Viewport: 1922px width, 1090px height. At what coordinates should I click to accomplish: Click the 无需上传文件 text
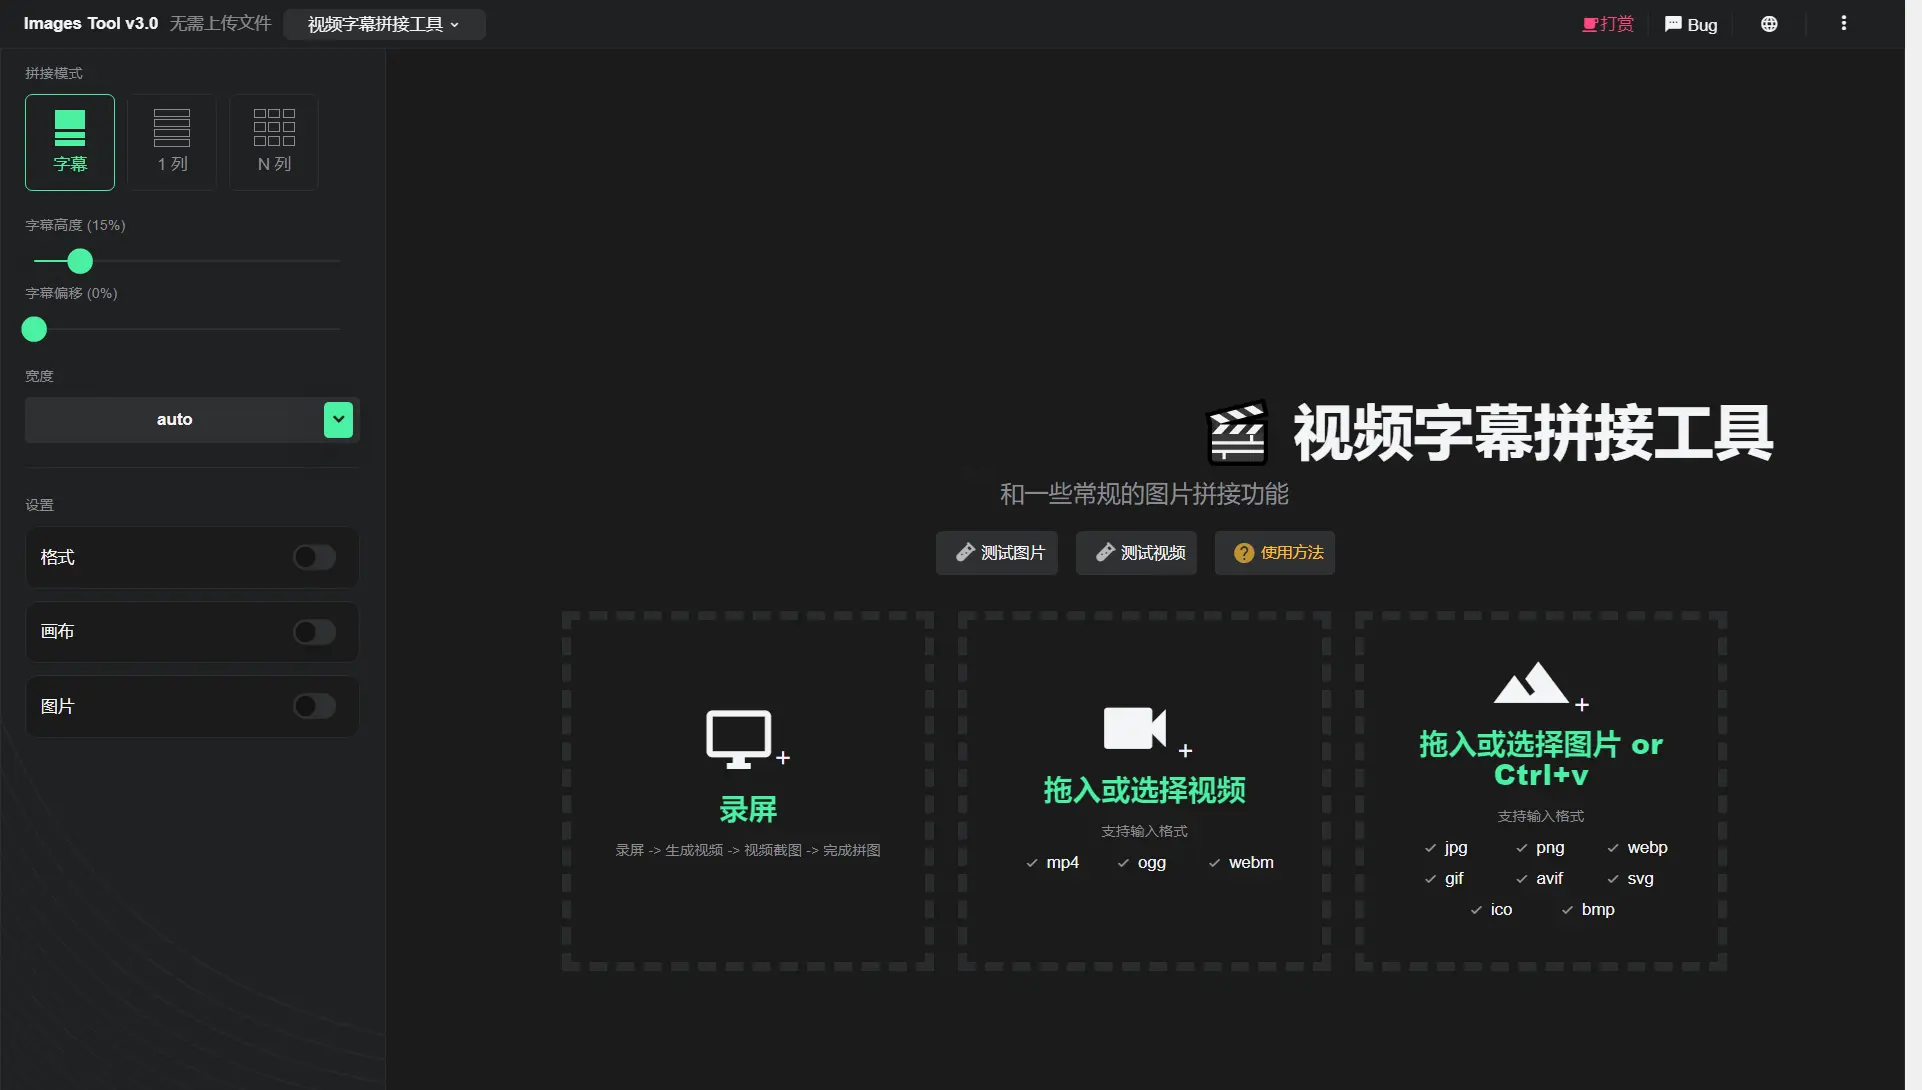tap(220, 23)
